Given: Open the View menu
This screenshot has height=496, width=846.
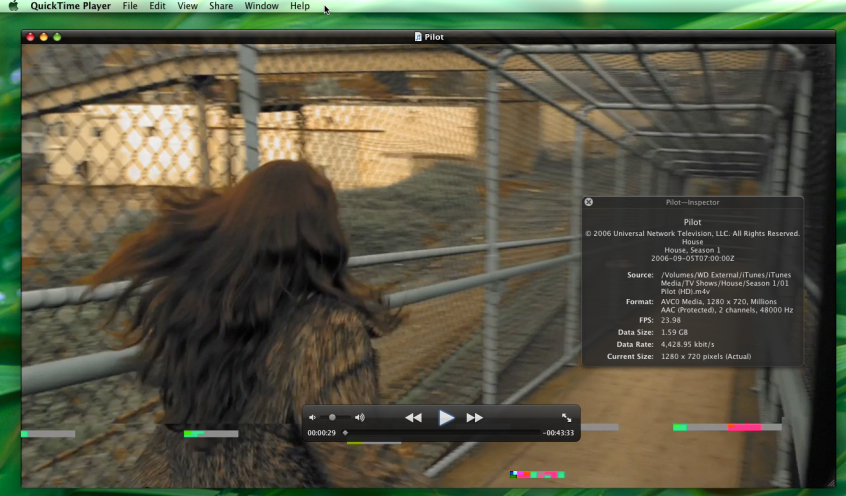Looking at the screenshot, I should click(x=188, y=6).
